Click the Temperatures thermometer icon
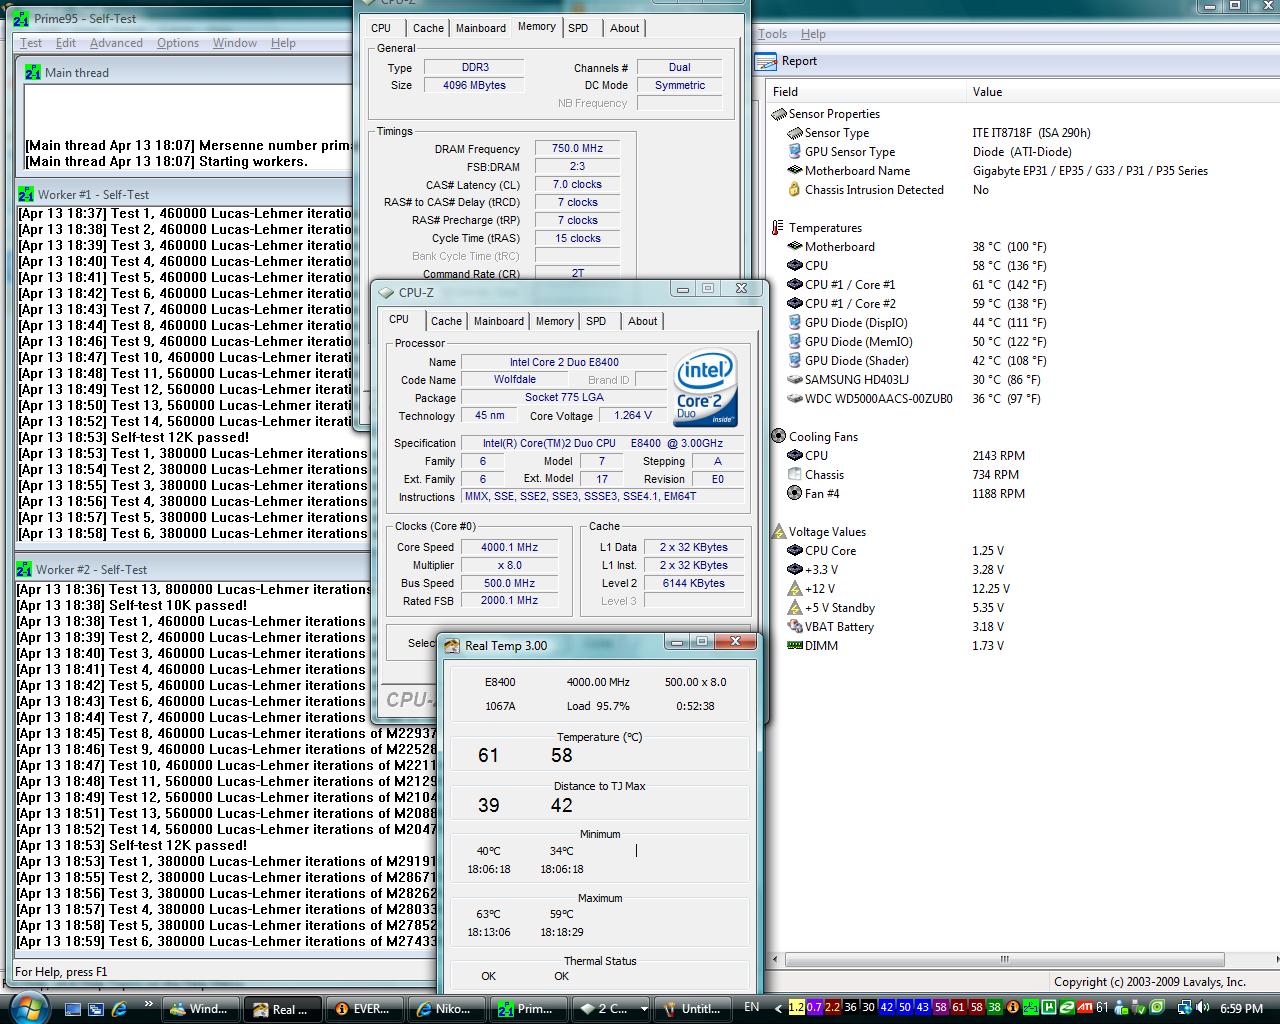The width and height of the screenshot is (1280, 1024). (779, 228)
